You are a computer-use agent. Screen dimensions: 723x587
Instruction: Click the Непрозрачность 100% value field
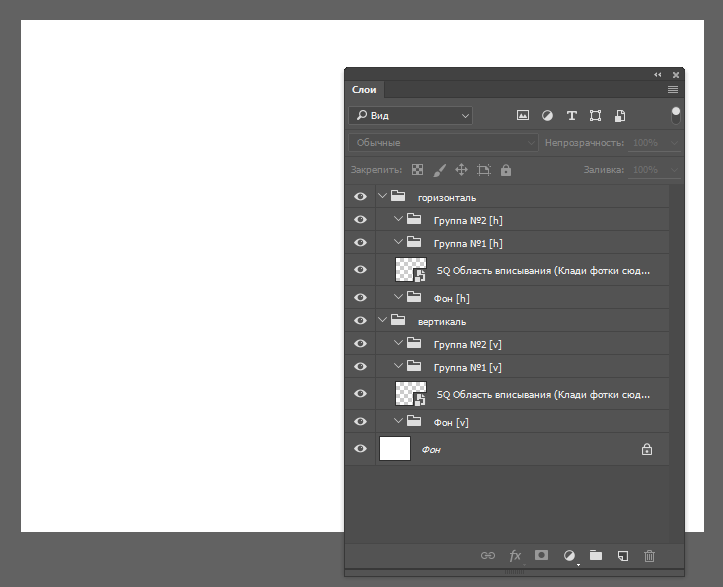(x=646, y=142)
